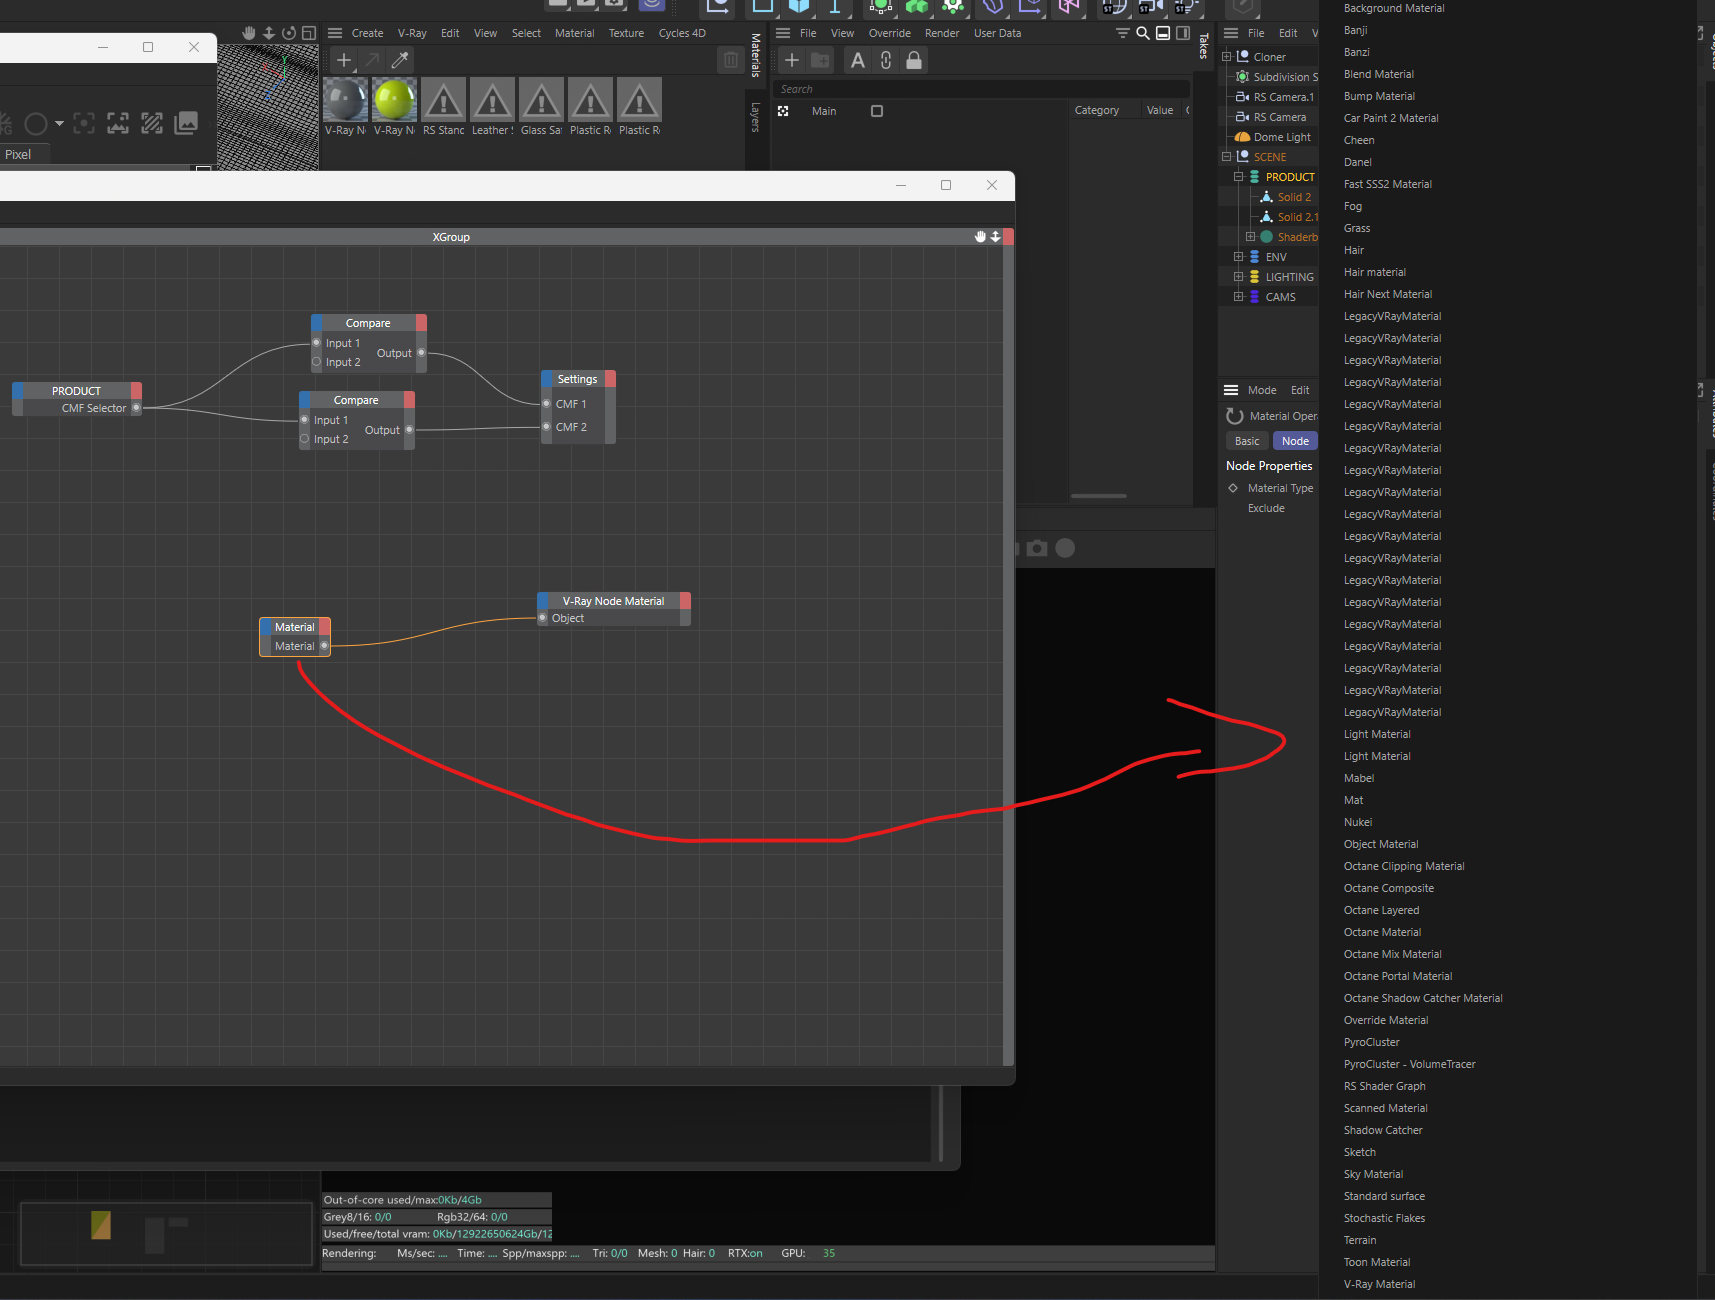Image resolution: width=1715 pixels, height=1300 pixels.
Task: Click the filter icon in Takes manager
Action: point(1123,33)
